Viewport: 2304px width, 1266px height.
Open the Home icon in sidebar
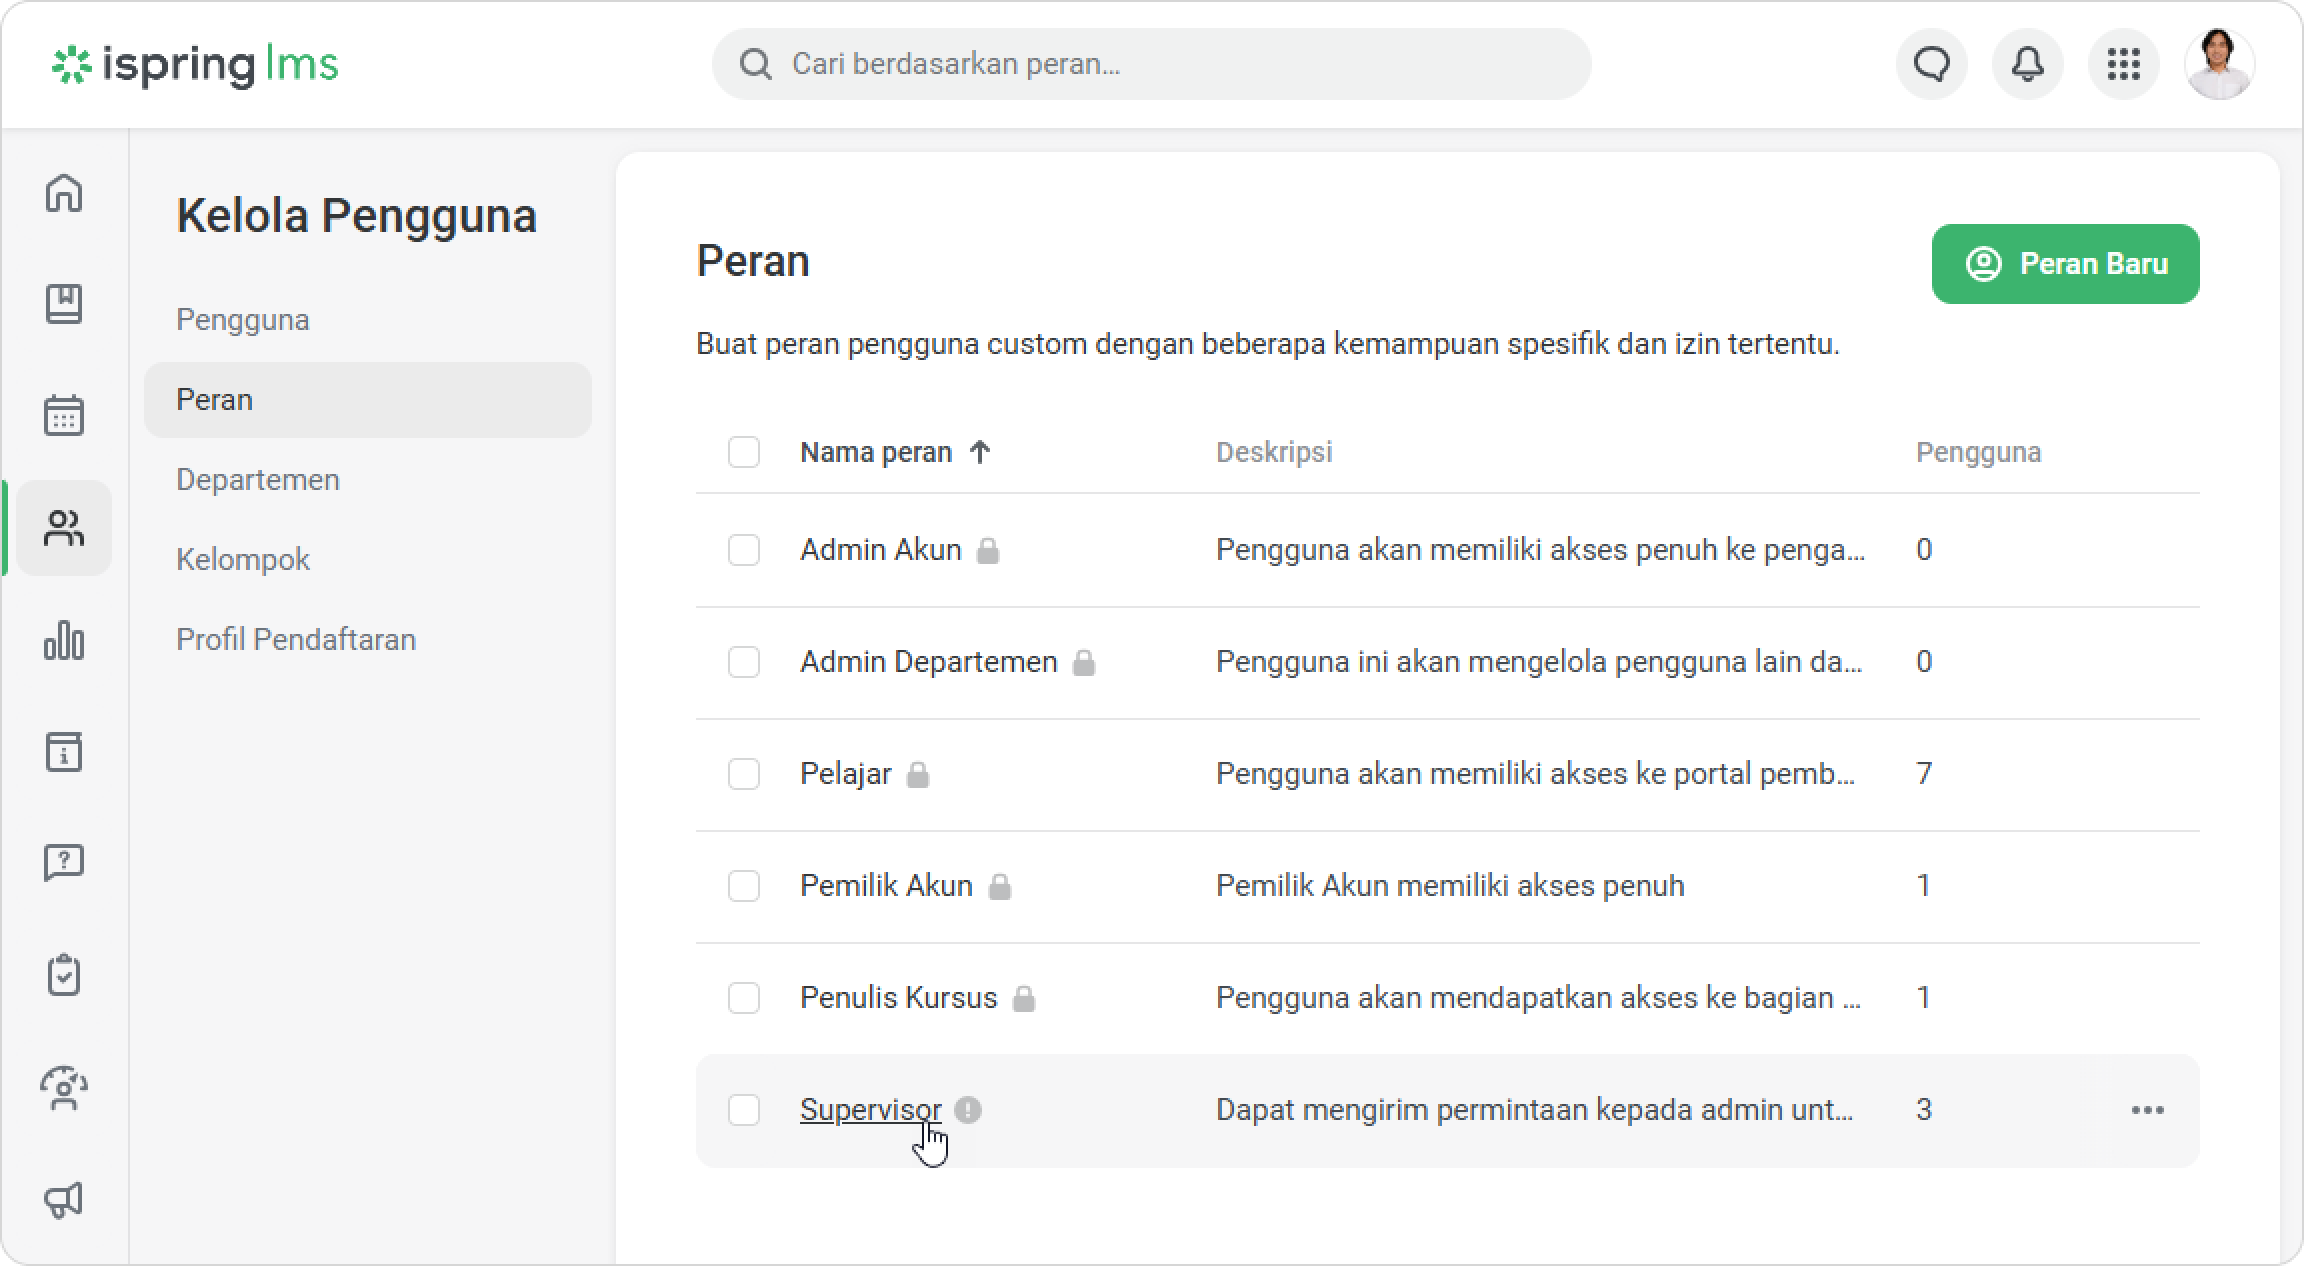(64, 193)
